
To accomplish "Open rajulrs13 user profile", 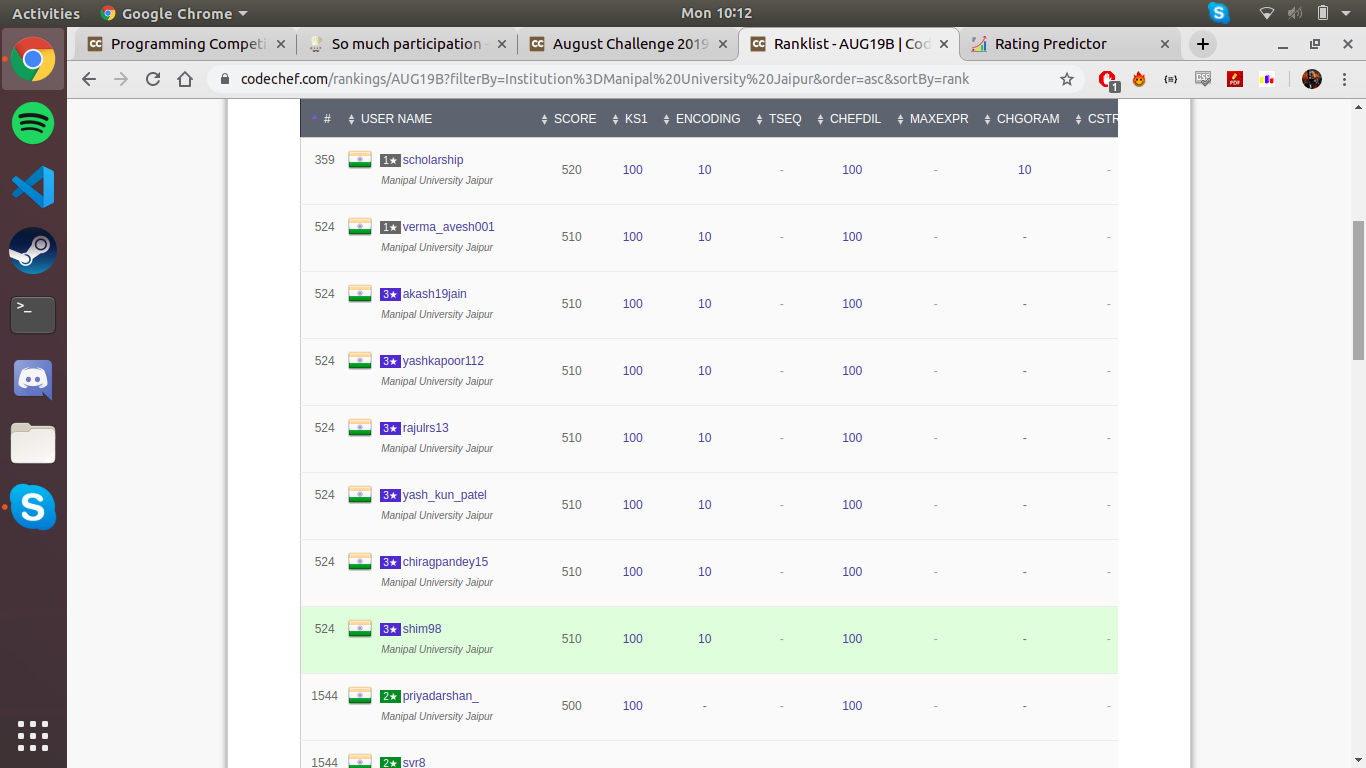I will point(425,428).
